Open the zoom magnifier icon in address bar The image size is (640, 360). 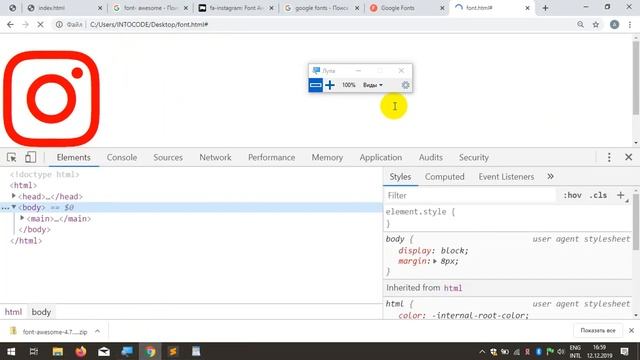tap(580, 24)
